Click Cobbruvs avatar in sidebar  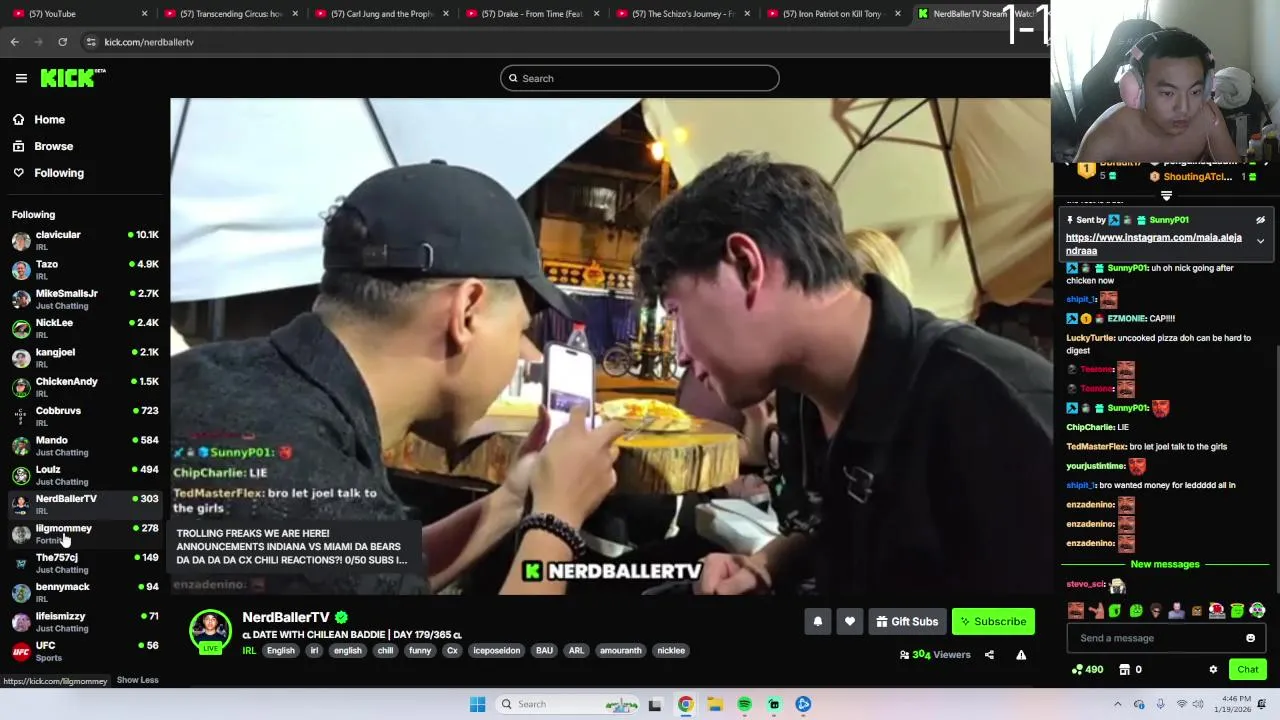tap(21, 416)
